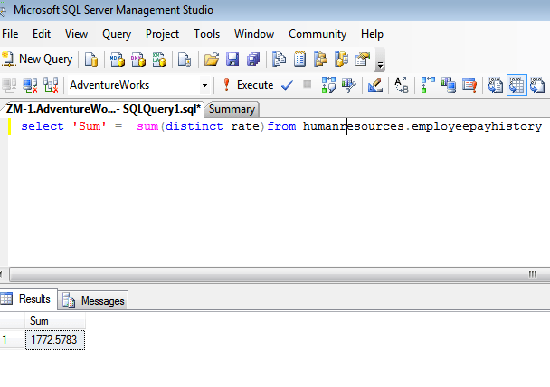The height and width of the screenshot is (387, 550).
Task: Show the Template Explorer window
Action: click(341, 59)
